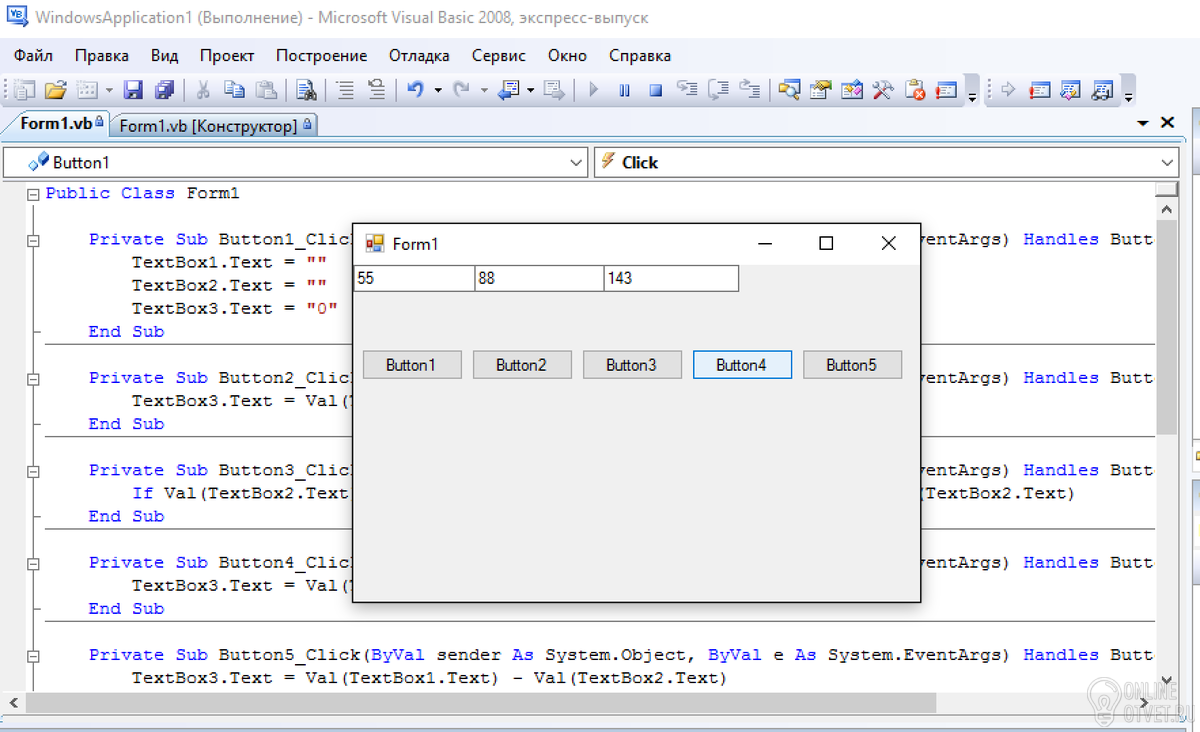This screenshot has height=732, width=1200.
Task: Collapse the Public Class Form1 block
Action: pyautogui.click(x=33, y=194)
